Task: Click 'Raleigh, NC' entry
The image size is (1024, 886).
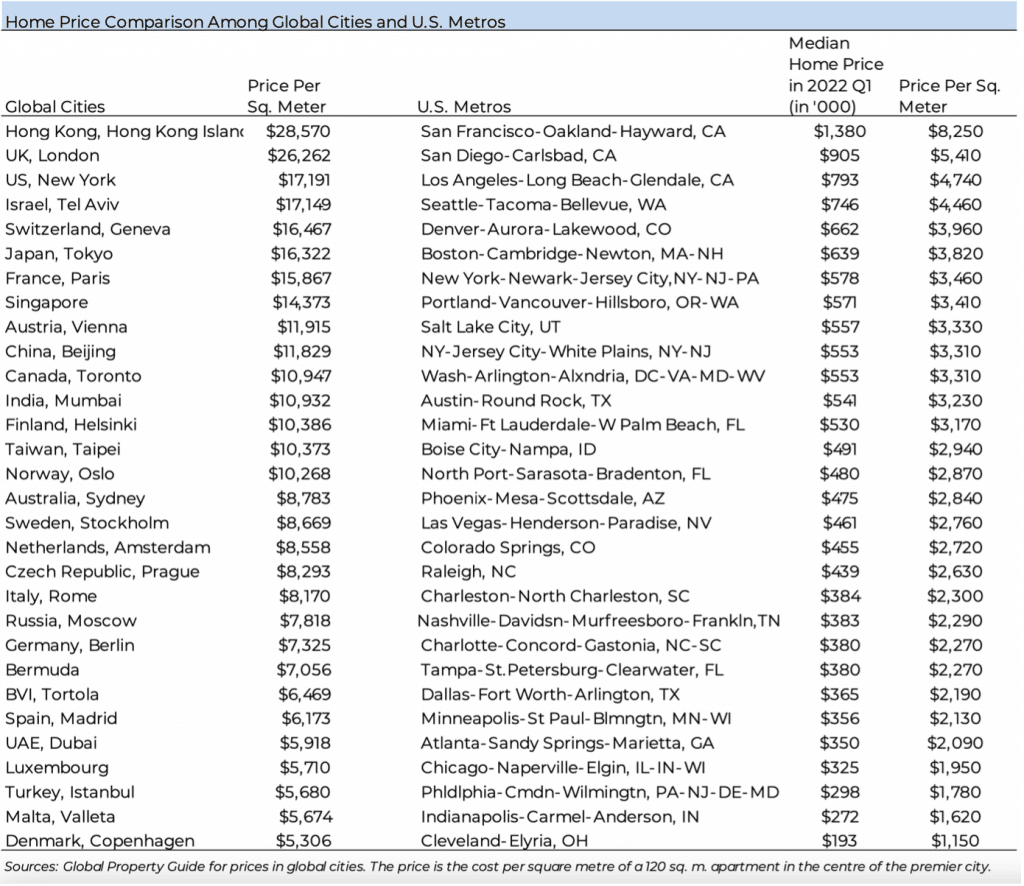Action: 468,572
